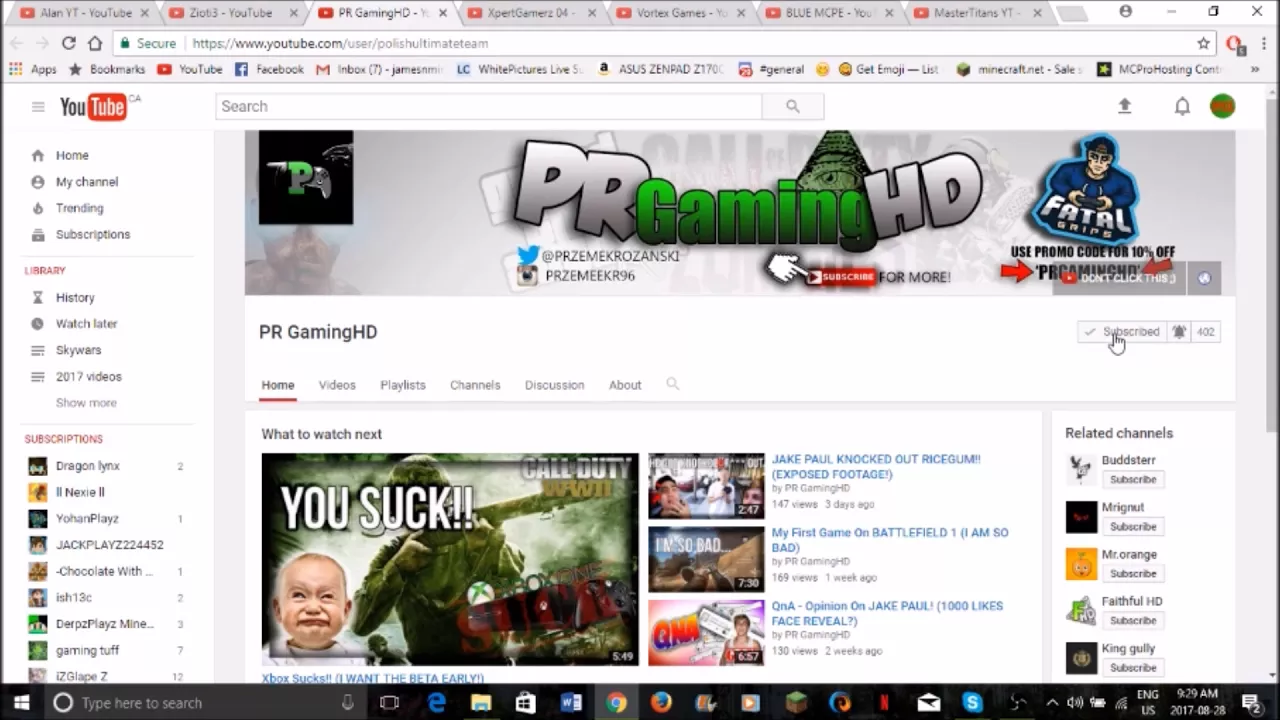
Task: Open File Explorer from the taskbar
Action: tap(481, 703)
